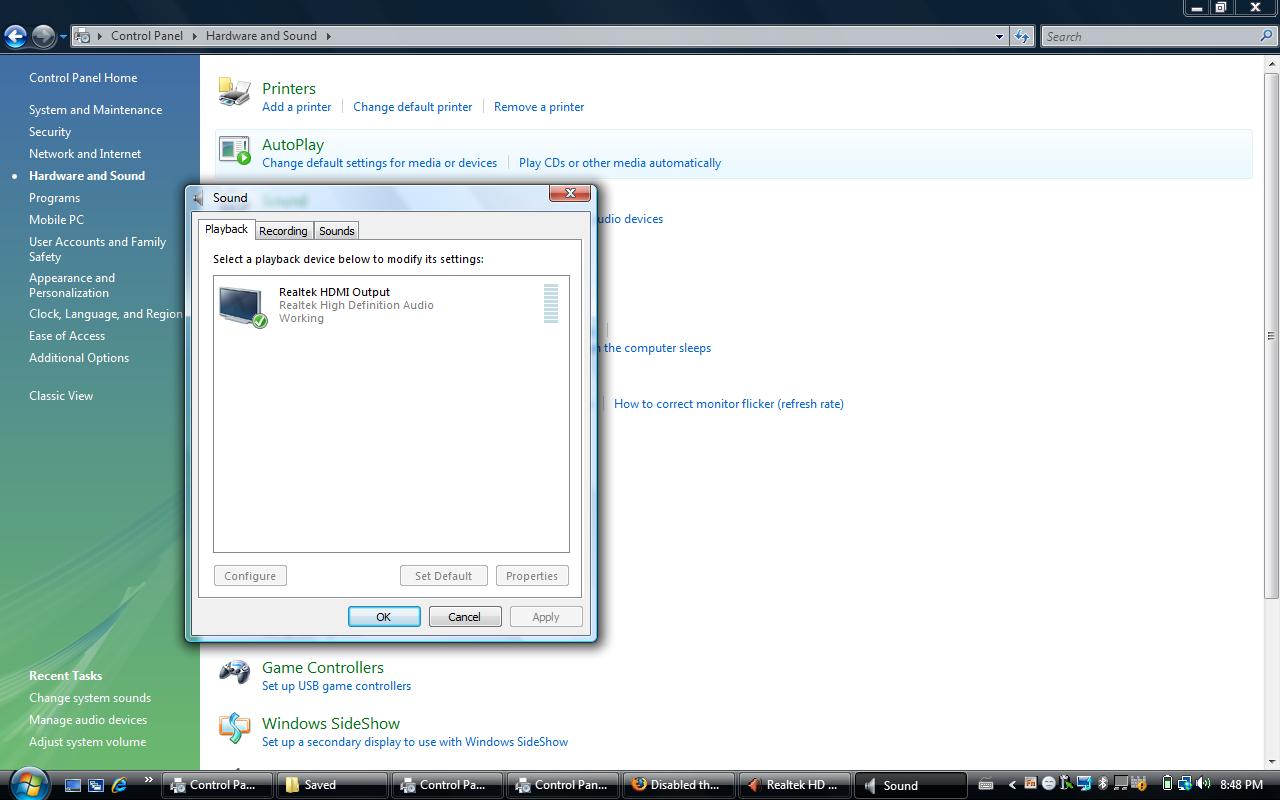This screenshot has width=1280, height=800.
Task: Open the Additional Options category
Action: (x=79, y=358)
